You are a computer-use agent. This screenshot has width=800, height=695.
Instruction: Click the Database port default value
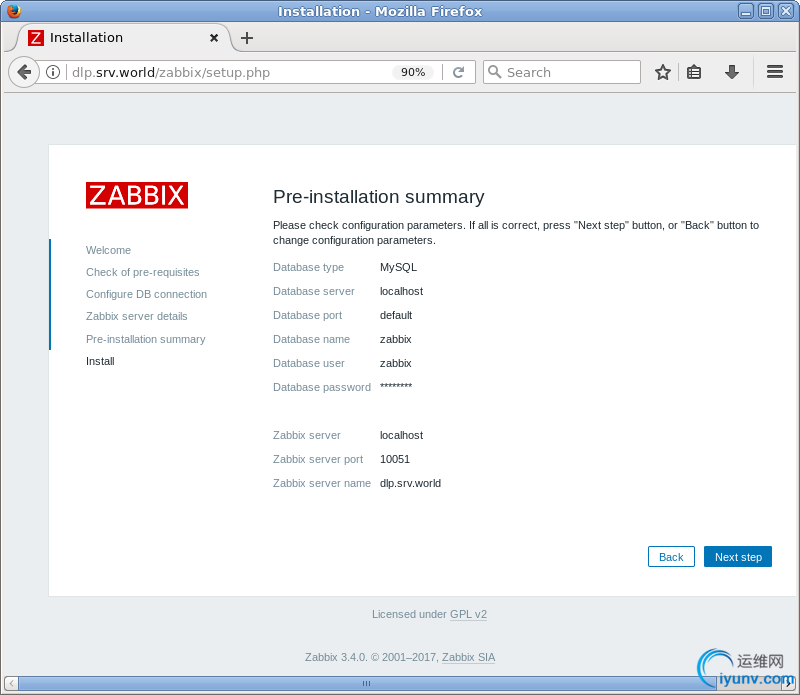point(395,315)
